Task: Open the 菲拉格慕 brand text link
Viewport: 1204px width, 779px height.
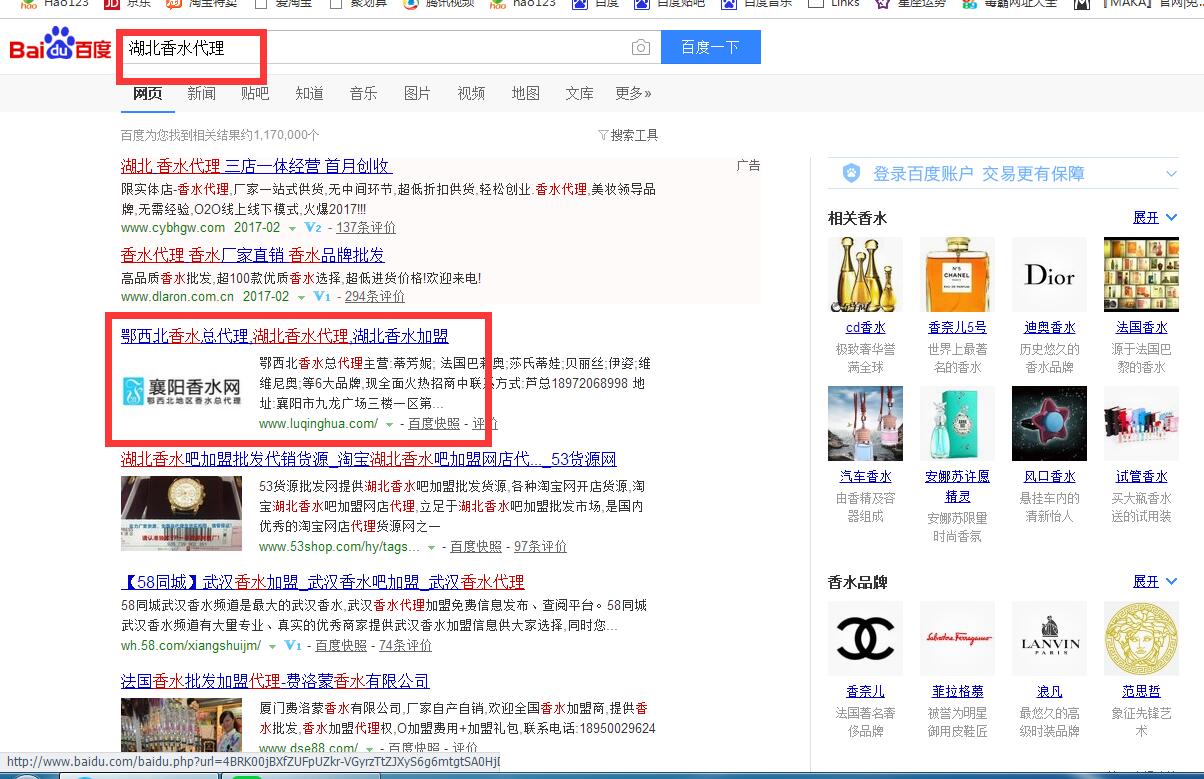Action: point(957,692)
